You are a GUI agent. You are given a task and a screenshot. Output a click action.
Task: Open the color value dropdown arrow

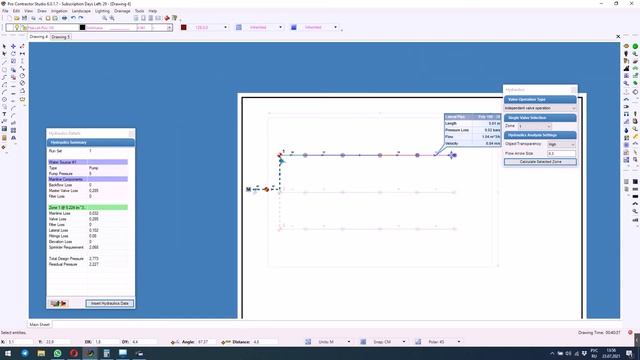pyautogui.click(x=225, y=27)
